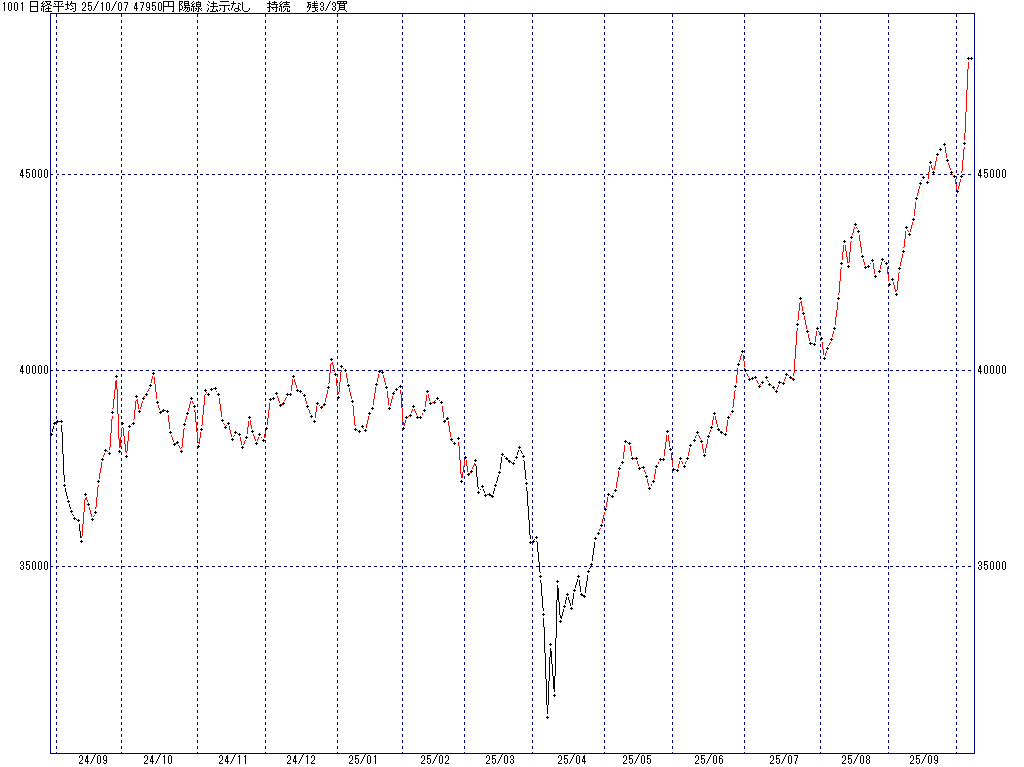Select the 24/12 date label

click(301, 759)
